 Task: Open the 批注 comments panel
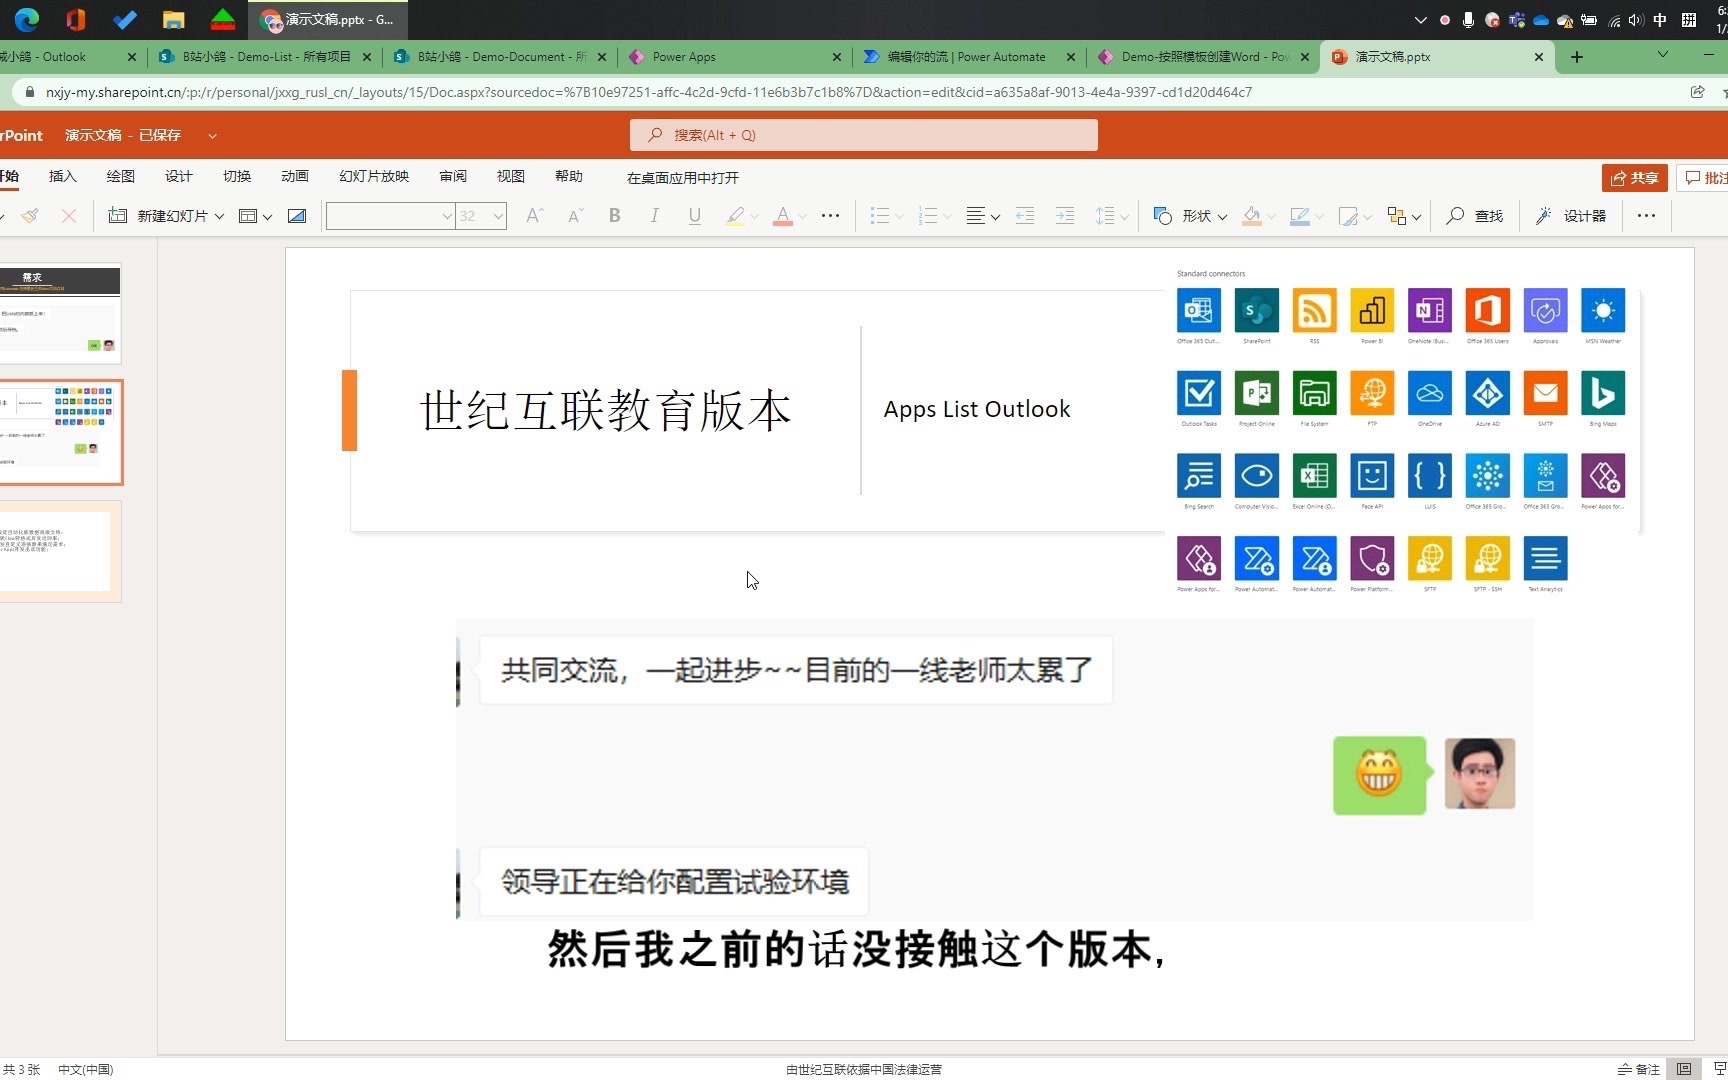tap(1706, 177)
